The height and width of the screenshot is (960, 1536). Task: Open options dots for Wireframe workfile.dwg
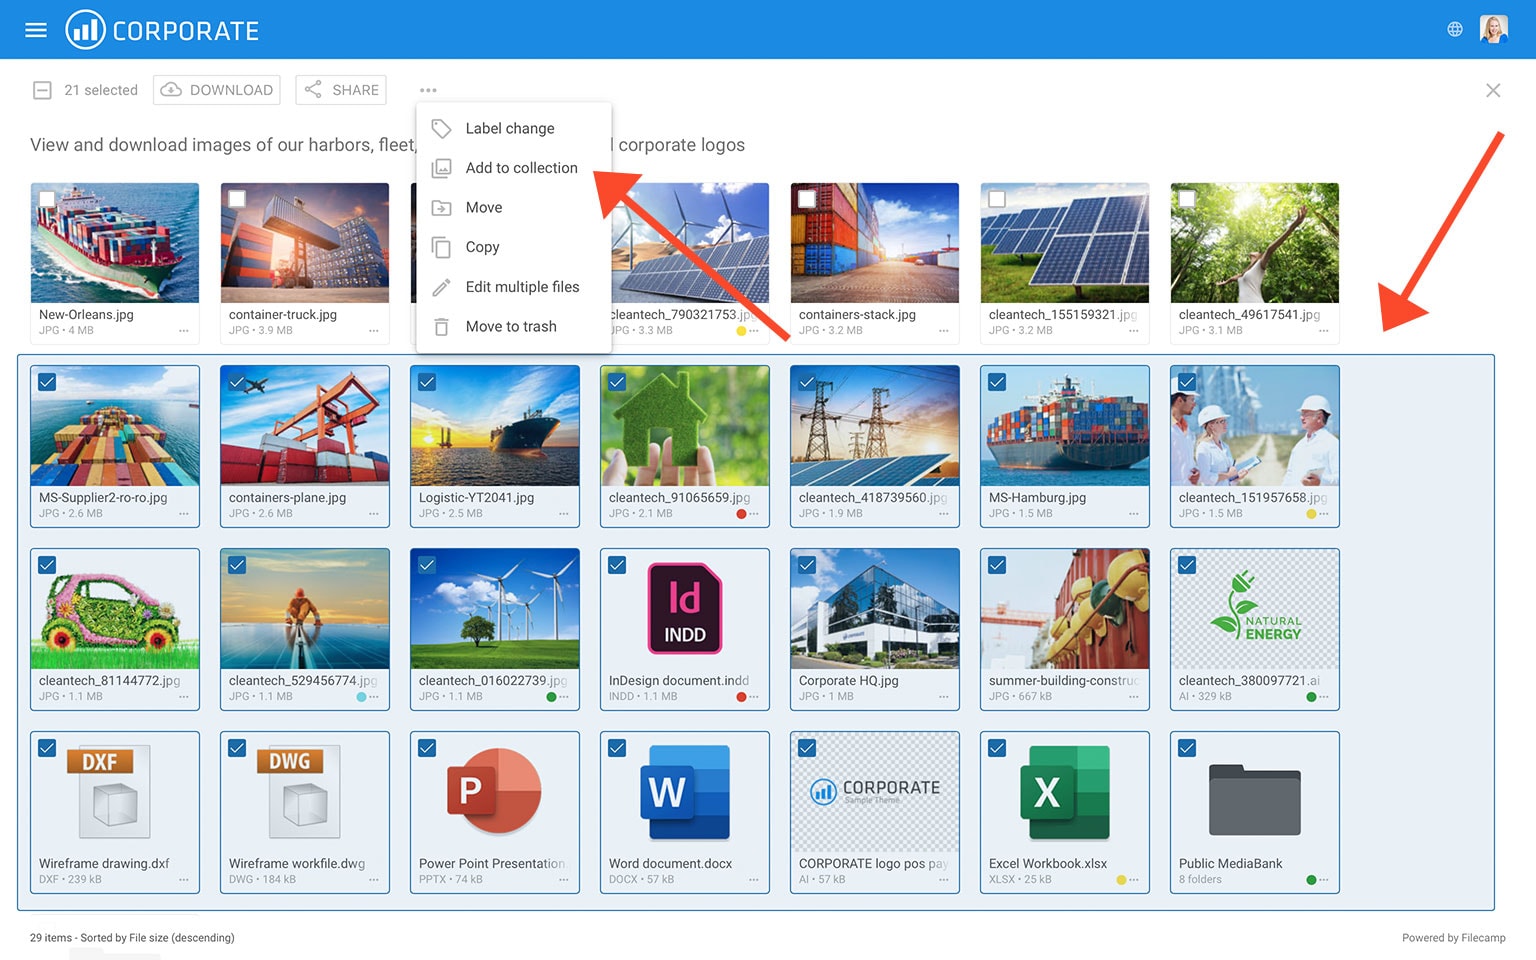pyautogui.click(x=374, y=880)
